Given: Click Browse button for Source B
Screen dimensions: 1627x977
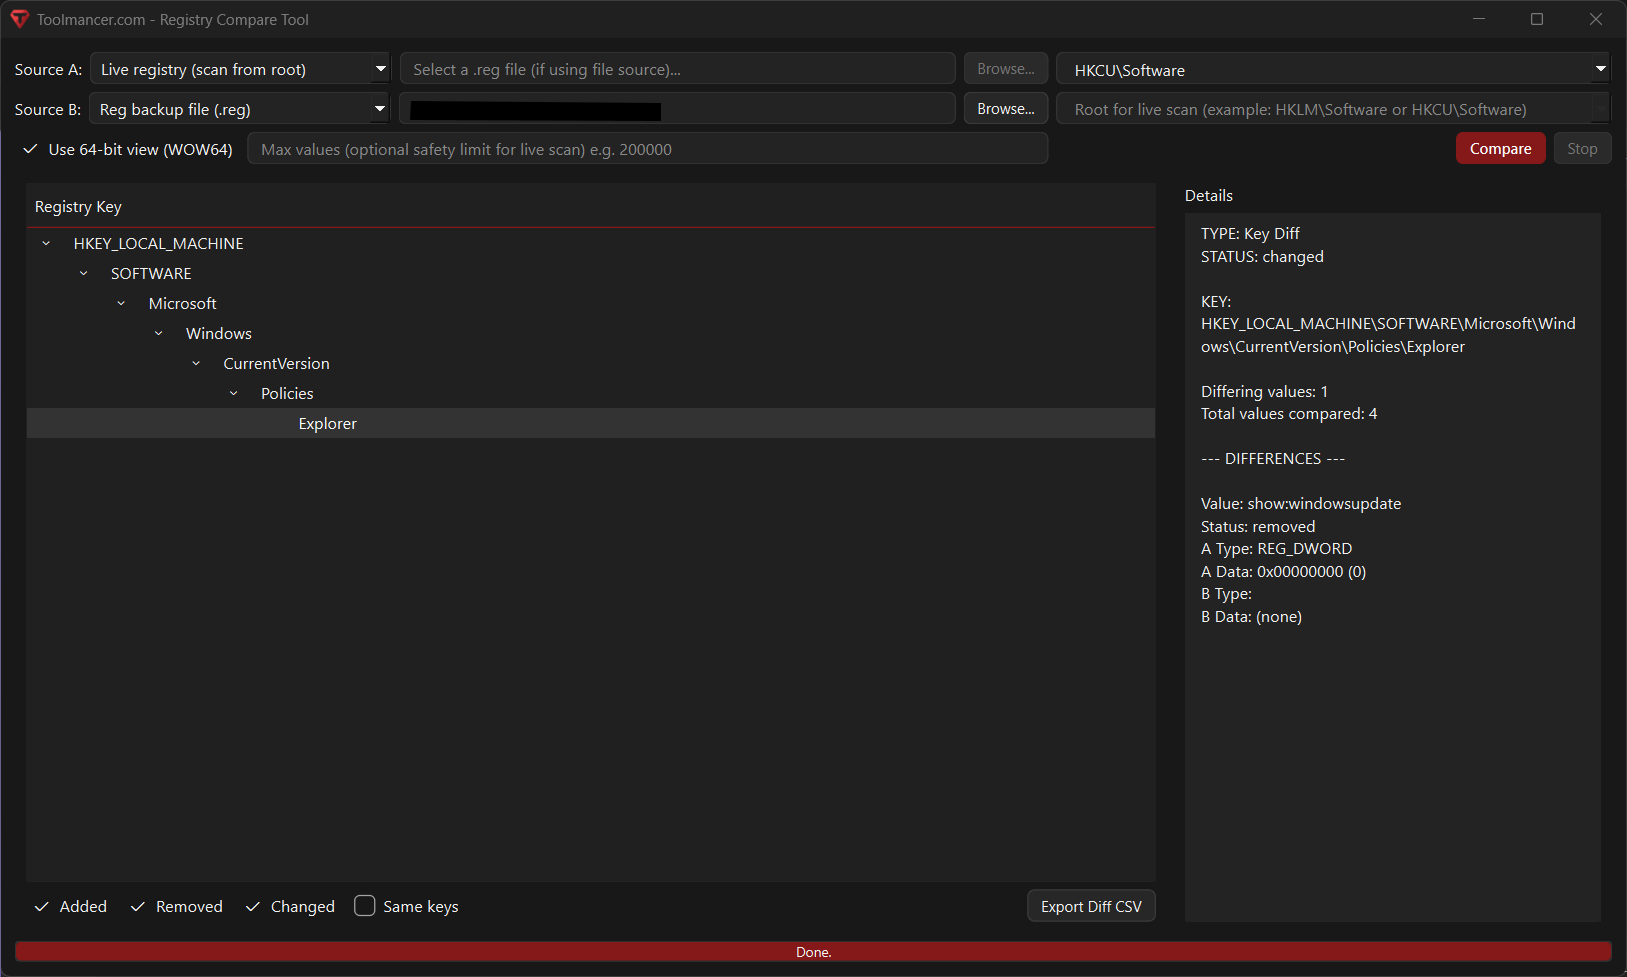Looking at the screenshot, I should tap(1006, 109).
